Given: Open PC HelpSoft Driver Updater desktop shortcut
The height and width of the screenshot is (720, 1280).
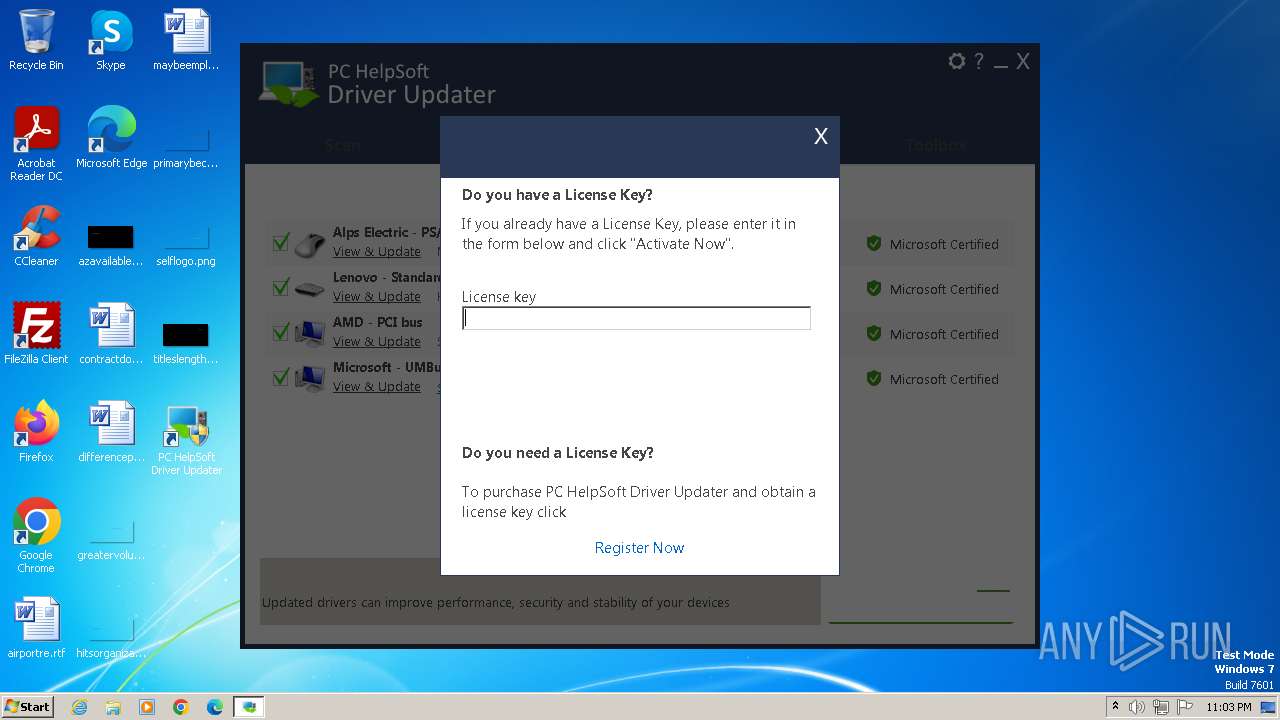Looking at the screenshot, I should tap(186, 440).
